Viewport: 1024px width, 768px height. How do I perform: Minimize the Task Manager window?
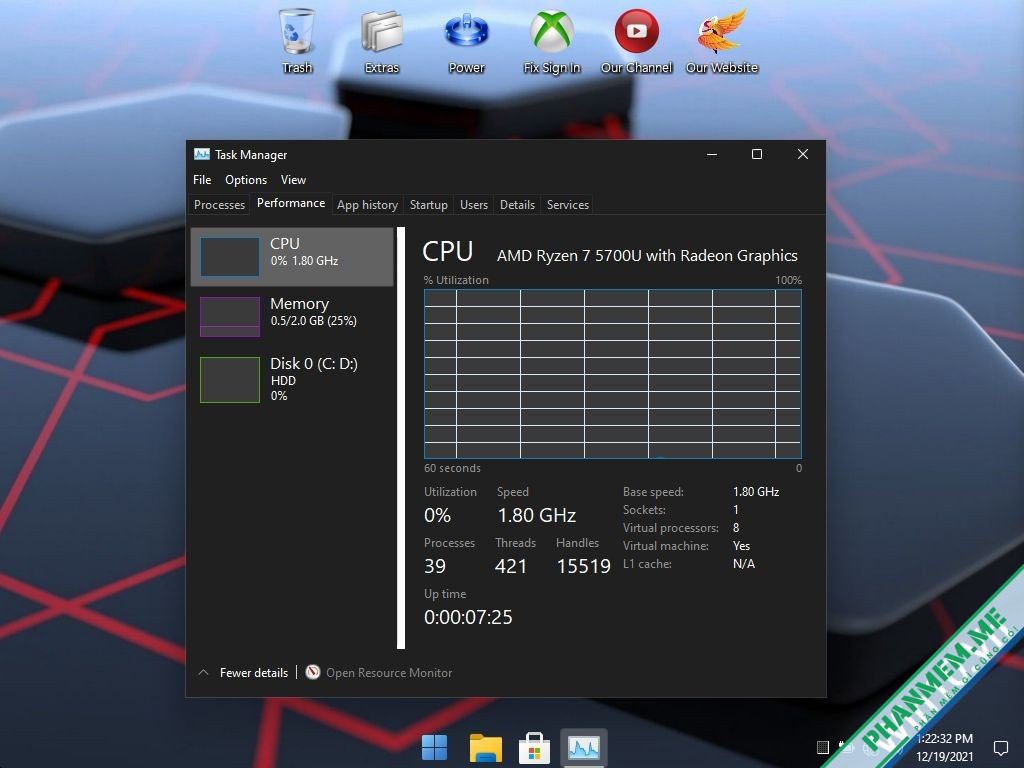pos(712,154)
